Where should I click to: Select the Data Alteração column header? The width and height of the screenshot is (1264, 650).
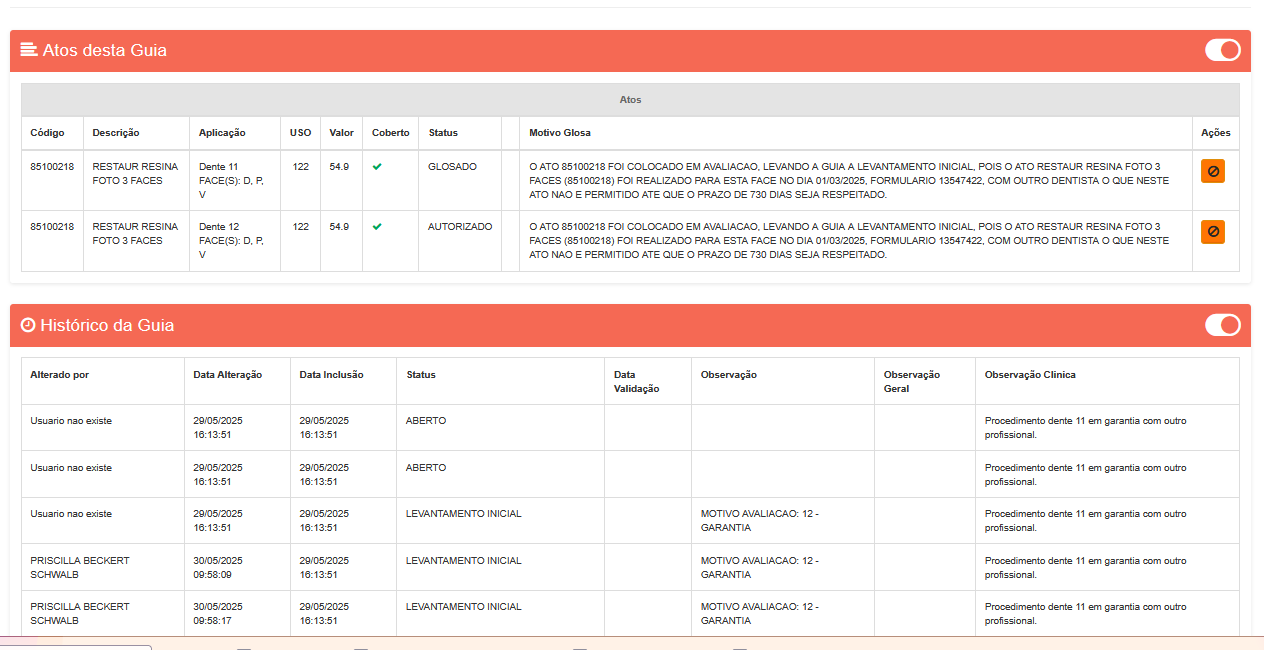pos(227,375)
